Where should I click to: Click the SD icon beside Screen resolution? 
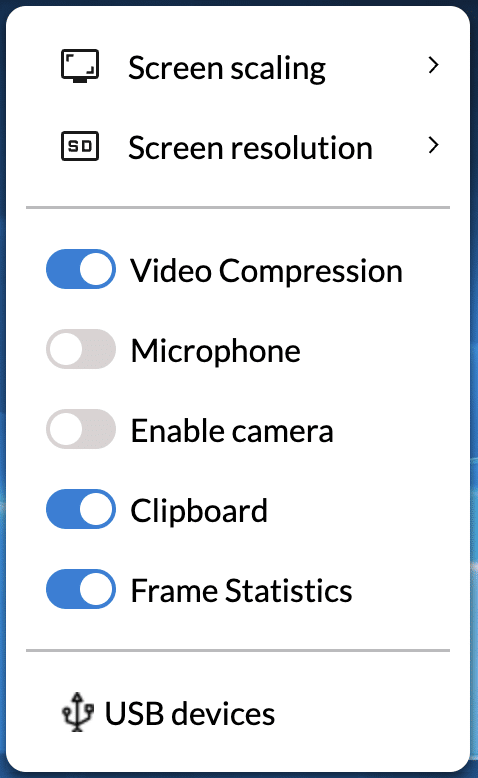(x=80, y=146)
